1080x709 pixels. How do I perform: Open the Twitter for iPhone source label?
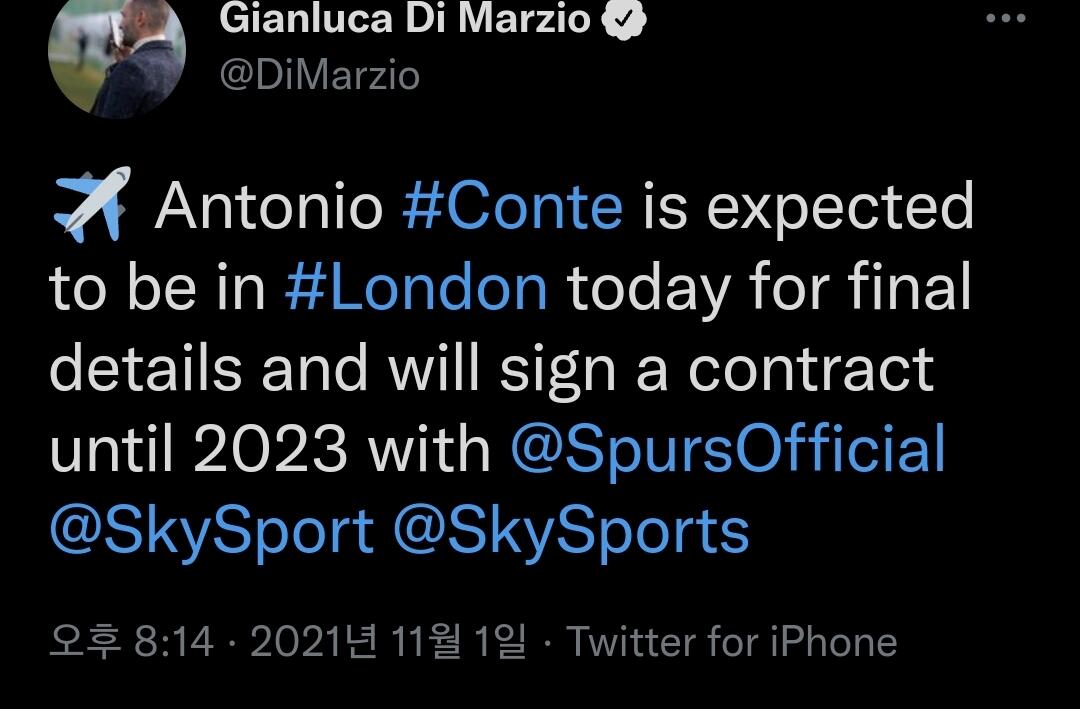coord(731,641)
